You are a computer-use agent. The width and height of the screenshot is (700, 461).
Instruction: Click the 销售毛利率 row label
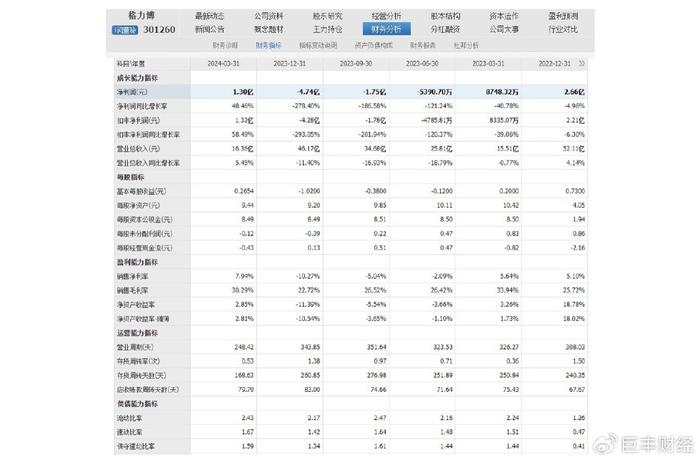(132, 291)
